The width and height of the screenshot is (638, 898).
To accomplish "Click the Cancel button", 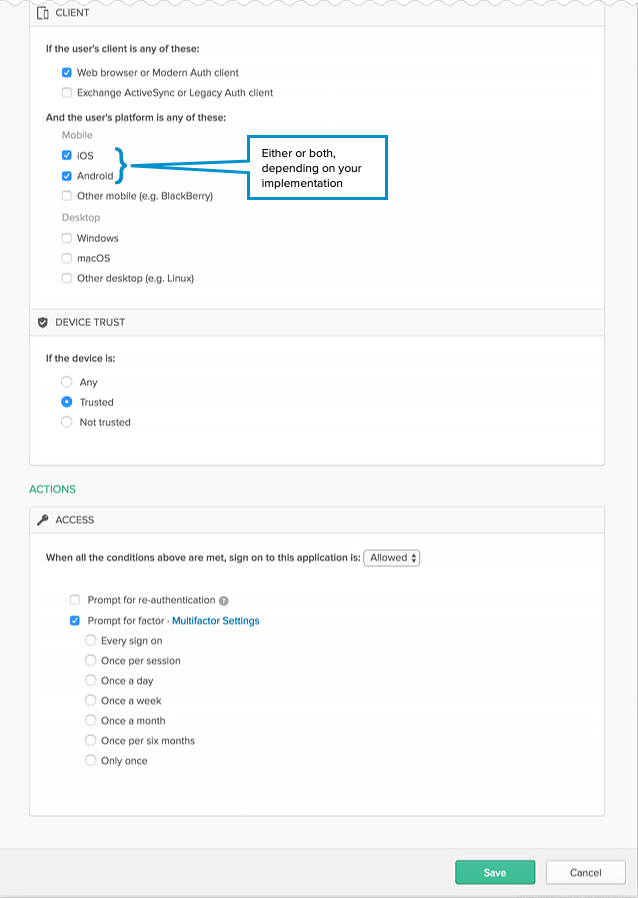I will coord(585,872).
